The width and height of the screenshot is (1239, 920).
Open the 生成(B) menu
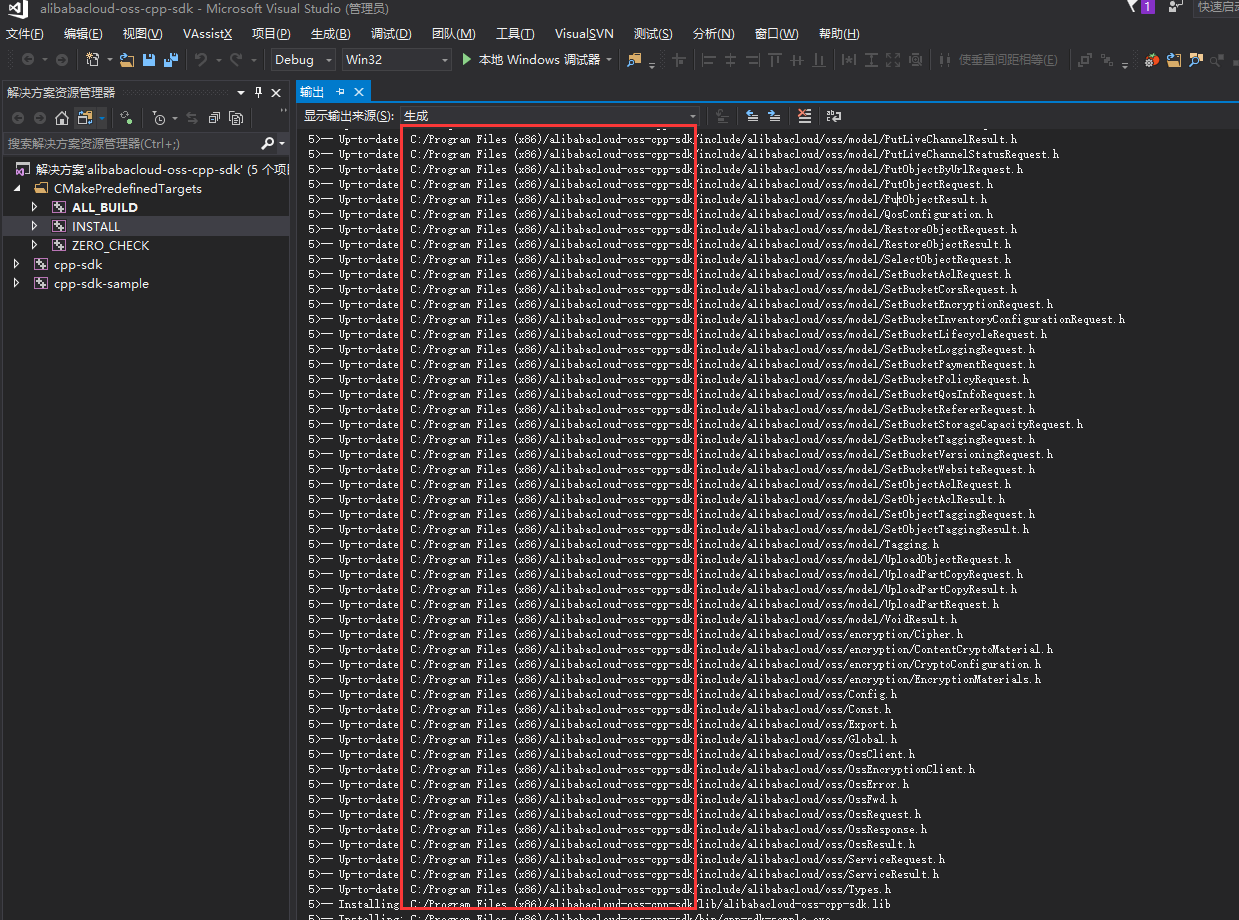point(330,34)
